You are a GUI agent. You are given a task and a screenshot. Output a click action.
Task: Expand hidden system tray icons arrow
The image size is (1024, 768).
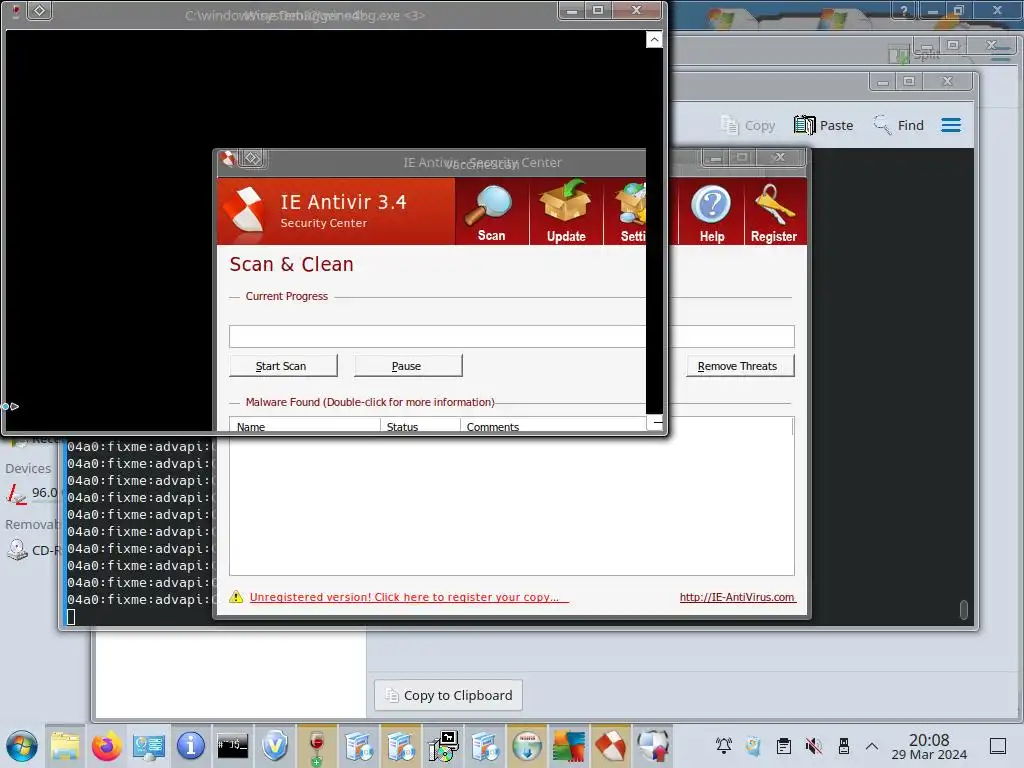click(x=872, y=746)
